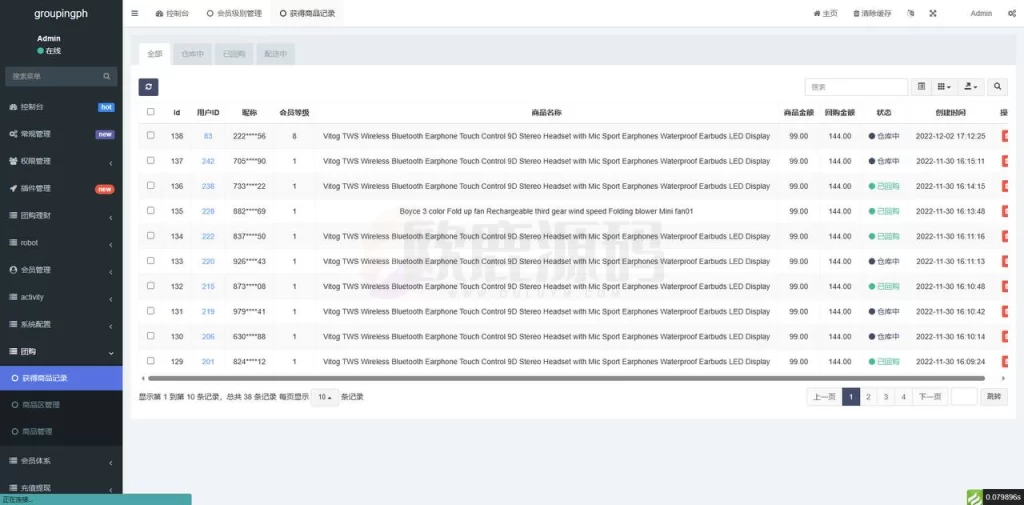Check the row with Id 129
1024x505 pixels.
(x=151, y=361)
